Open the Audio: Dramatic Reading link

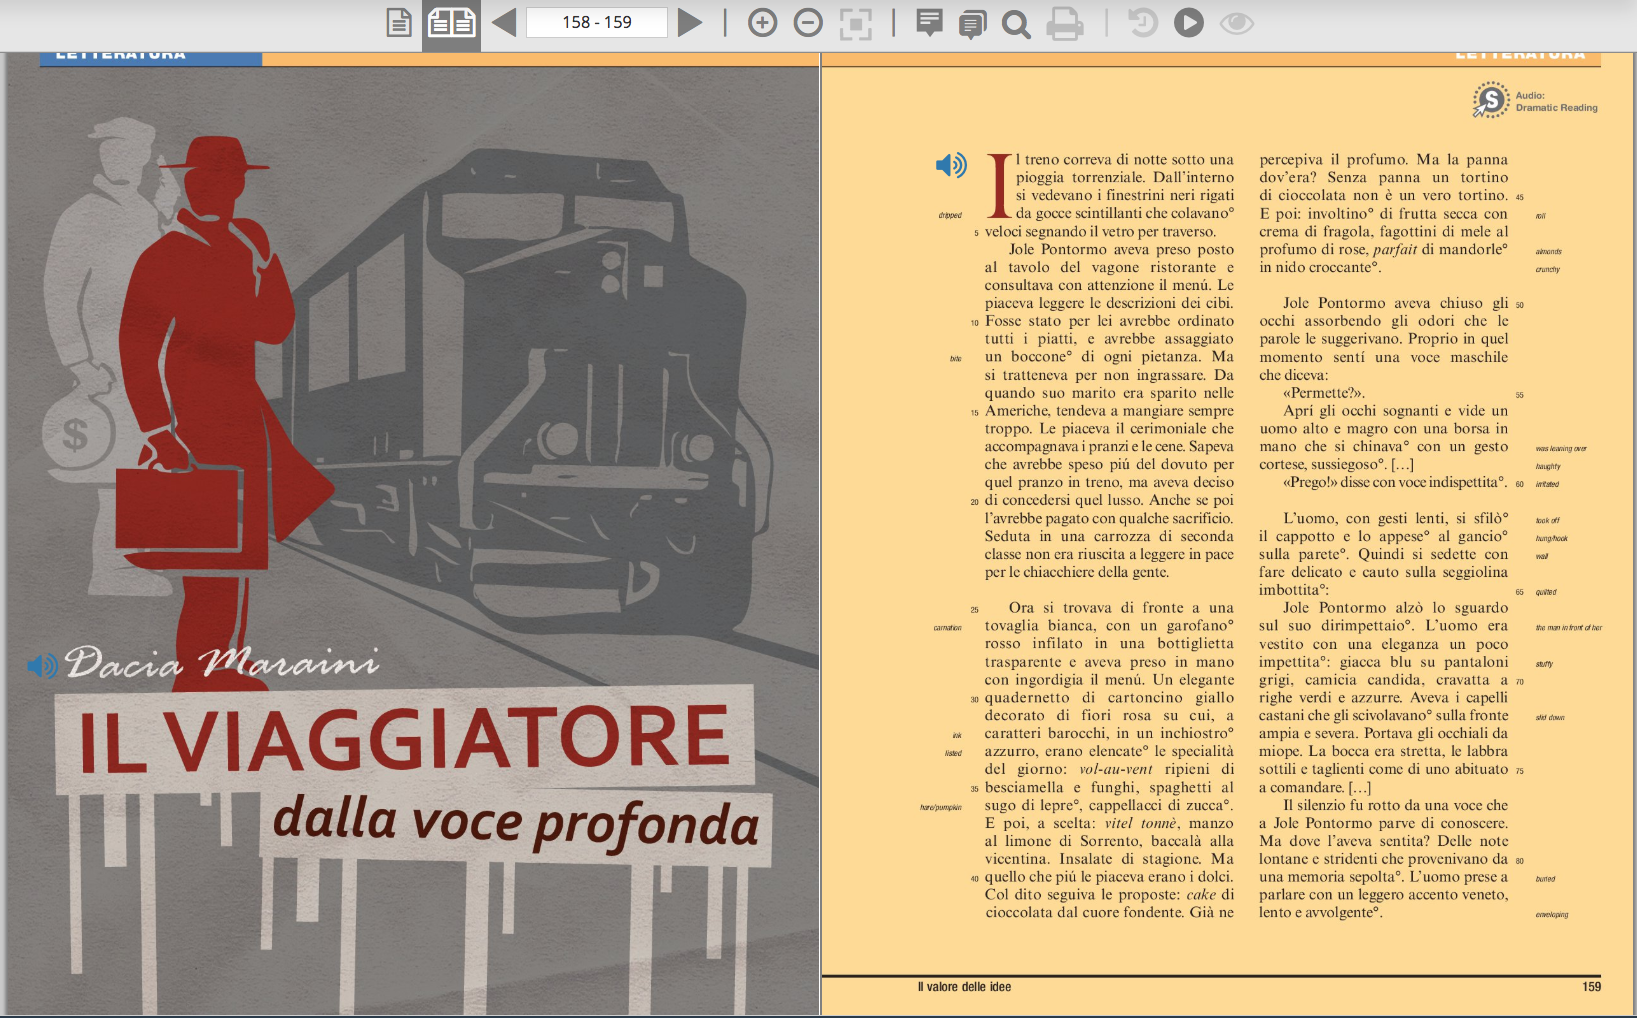1535,101
